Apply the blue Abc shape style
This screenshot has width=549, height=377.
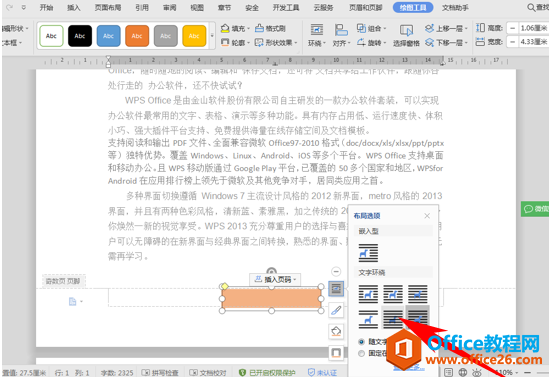[x=109, y=36]
